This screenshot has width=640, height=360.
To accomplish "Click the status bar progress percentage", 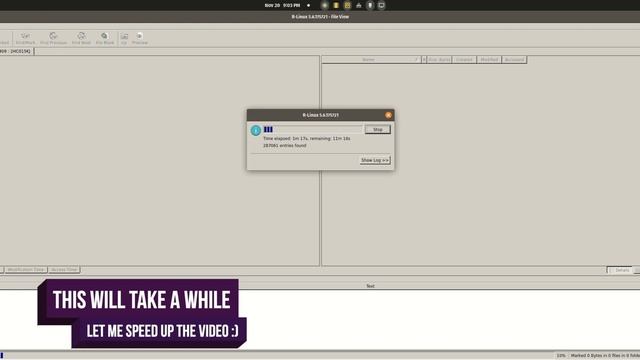I will (x=561, y=356).
